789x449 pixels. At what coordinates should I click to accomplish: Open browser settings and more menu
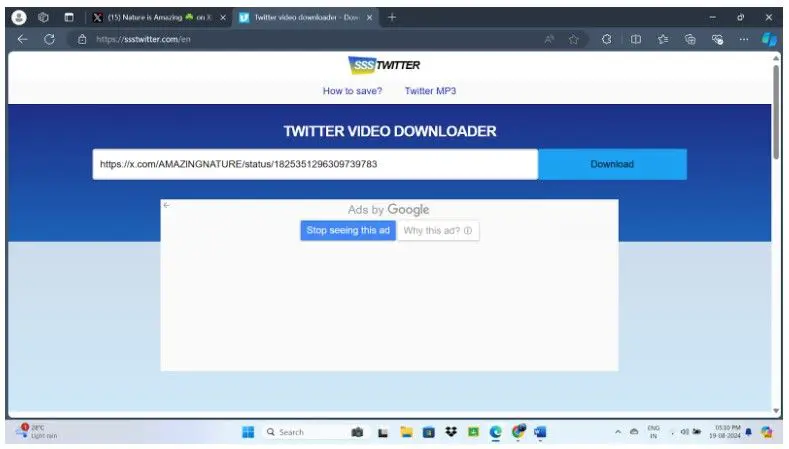(743, 39)
